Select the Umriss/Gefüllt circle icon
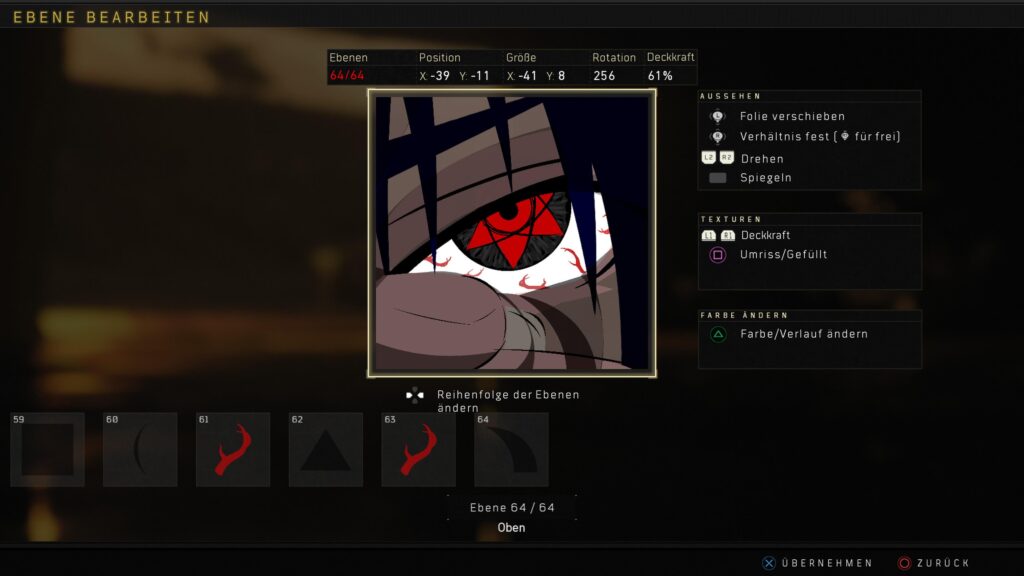Screen dimensions: 1024x576 [x=716, y=254]
